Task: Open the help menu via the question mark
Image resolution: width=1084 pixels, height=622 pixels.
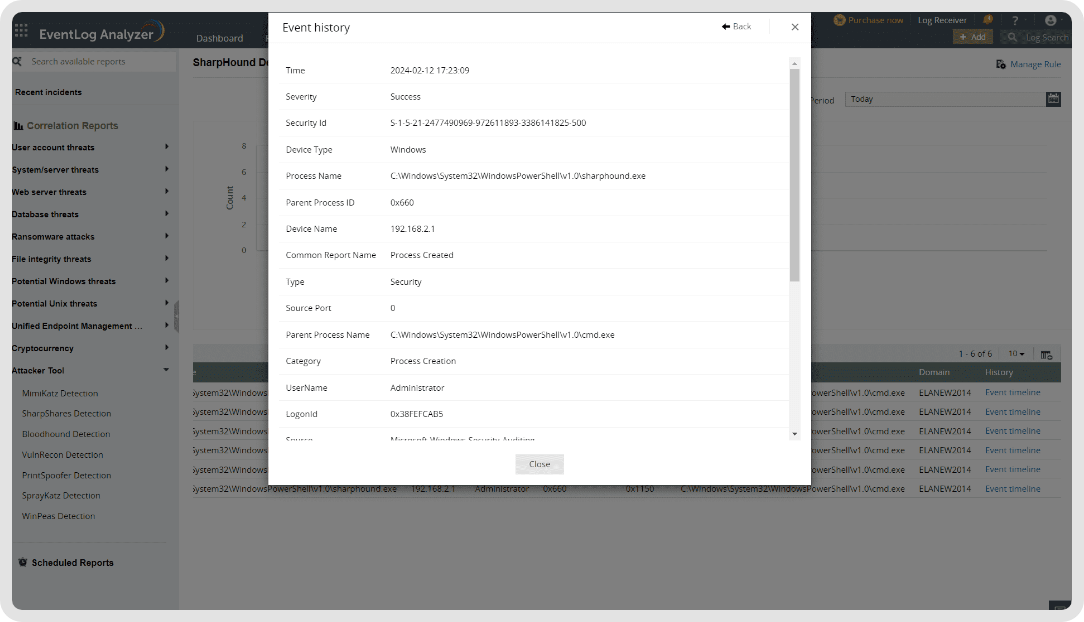Action: (x=1016, y=19)
